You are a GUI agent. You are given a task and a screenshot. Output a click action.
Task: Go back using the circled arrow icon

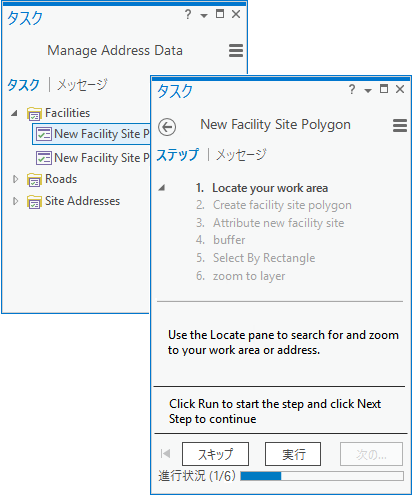pos(167,127)
